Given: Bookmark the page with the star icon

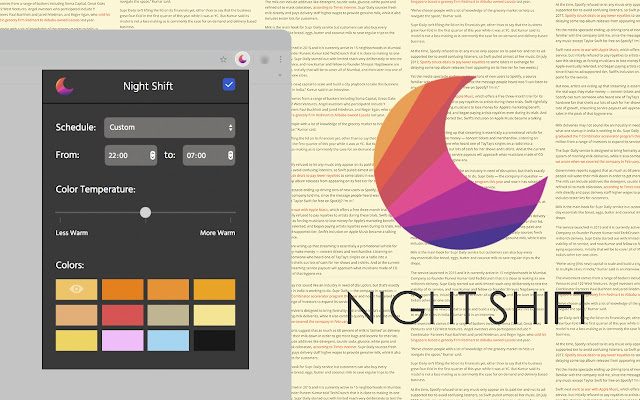Looking at the screenshot, I should click(223, 60).
